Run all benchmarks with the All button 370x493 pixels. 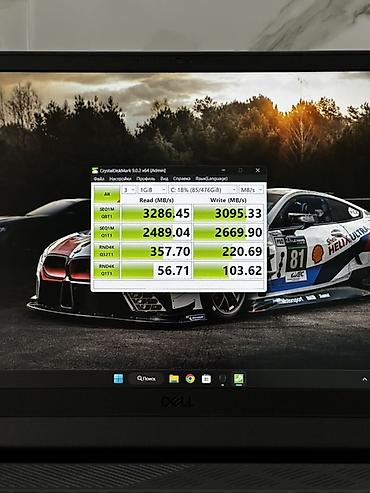107,194
